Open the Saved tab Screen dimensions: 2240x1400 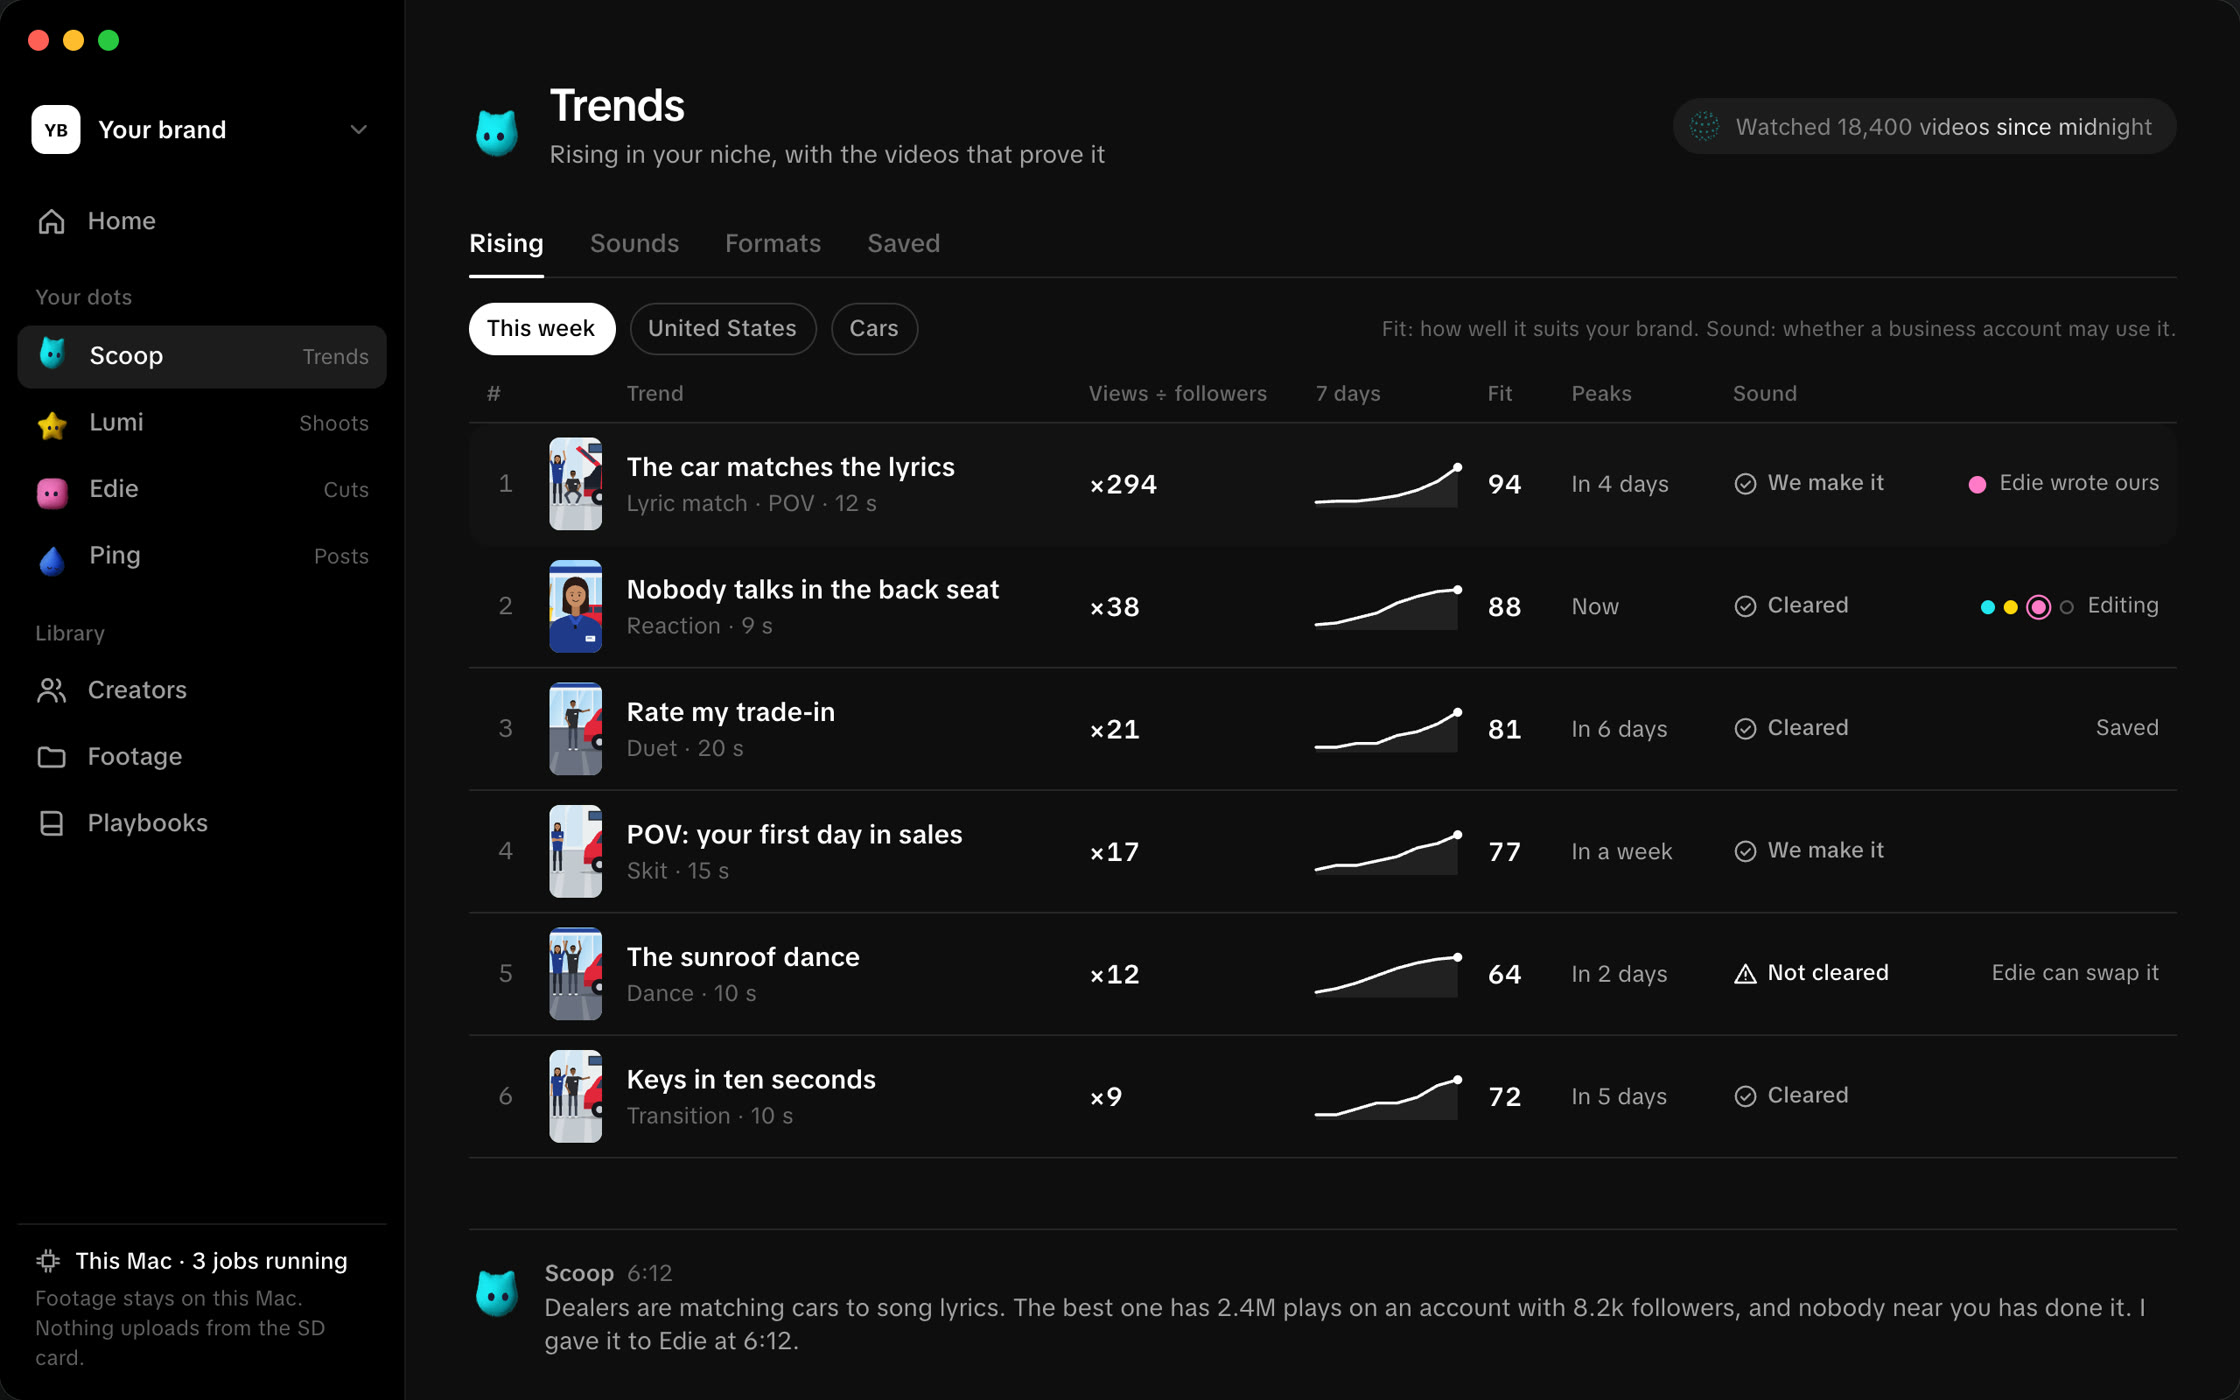(903, 243)
